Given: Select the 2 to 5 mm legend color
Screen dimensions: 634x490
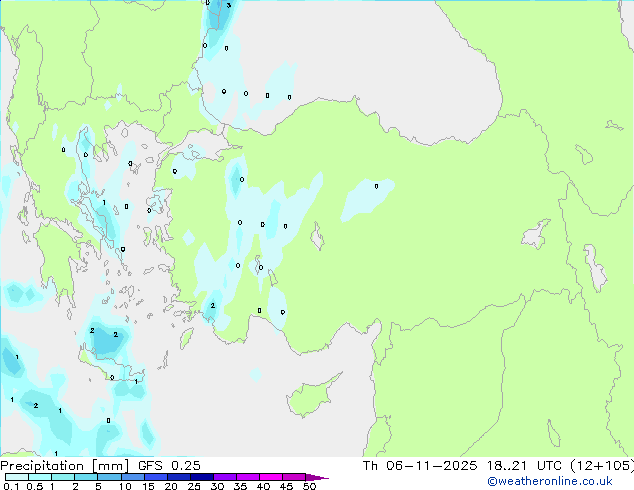Looking at the screenshot, I should (86, 477).
